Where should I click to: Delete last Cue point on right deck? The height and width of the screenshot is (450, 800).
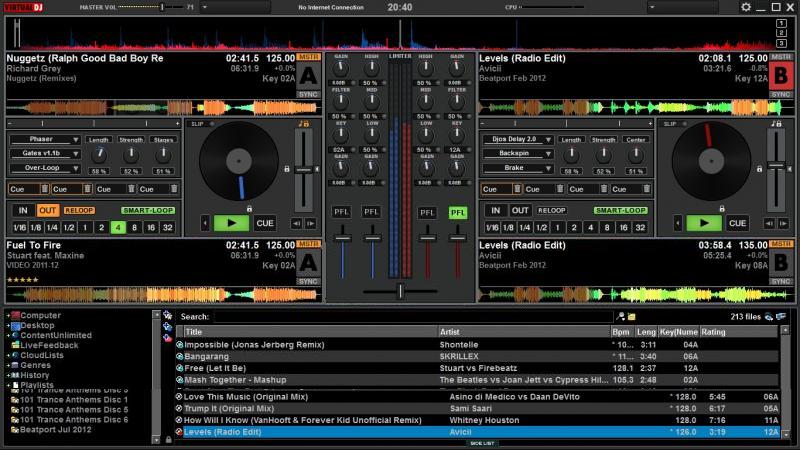646,189
